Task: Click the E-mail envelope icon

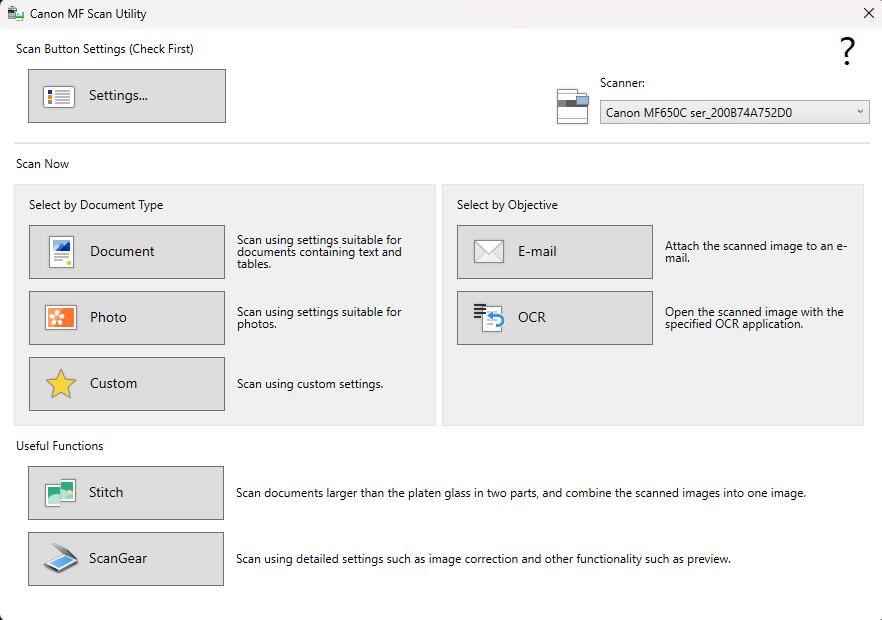Action: (488, 252)
